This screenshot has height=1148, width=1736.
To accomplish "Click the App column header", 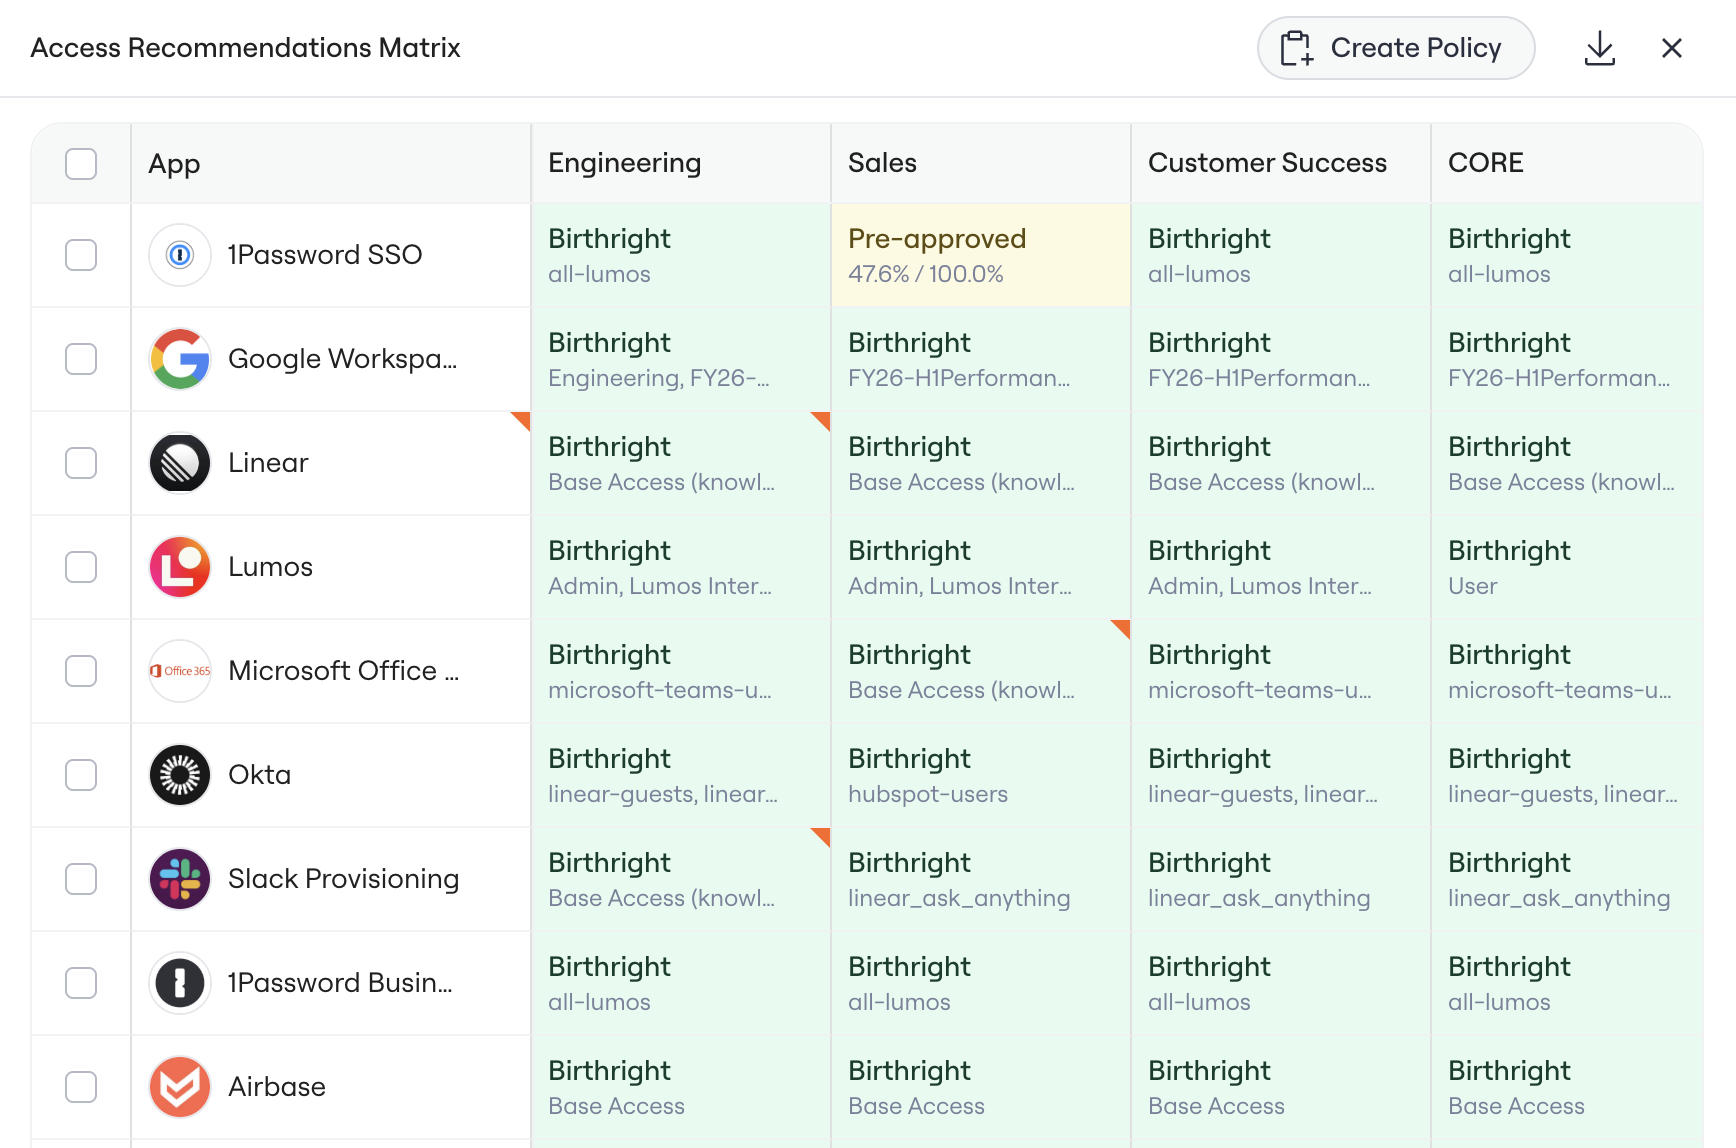I will coord(331,163).
